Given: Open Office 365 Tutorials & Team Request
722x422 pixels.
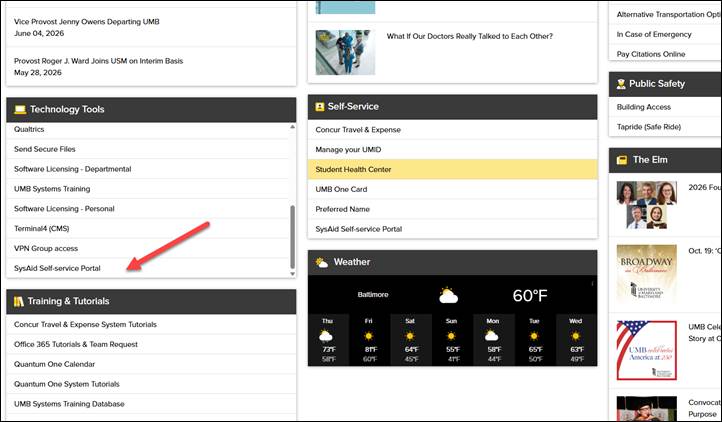Looking at the screenshot, I should [x=76, y=344].
